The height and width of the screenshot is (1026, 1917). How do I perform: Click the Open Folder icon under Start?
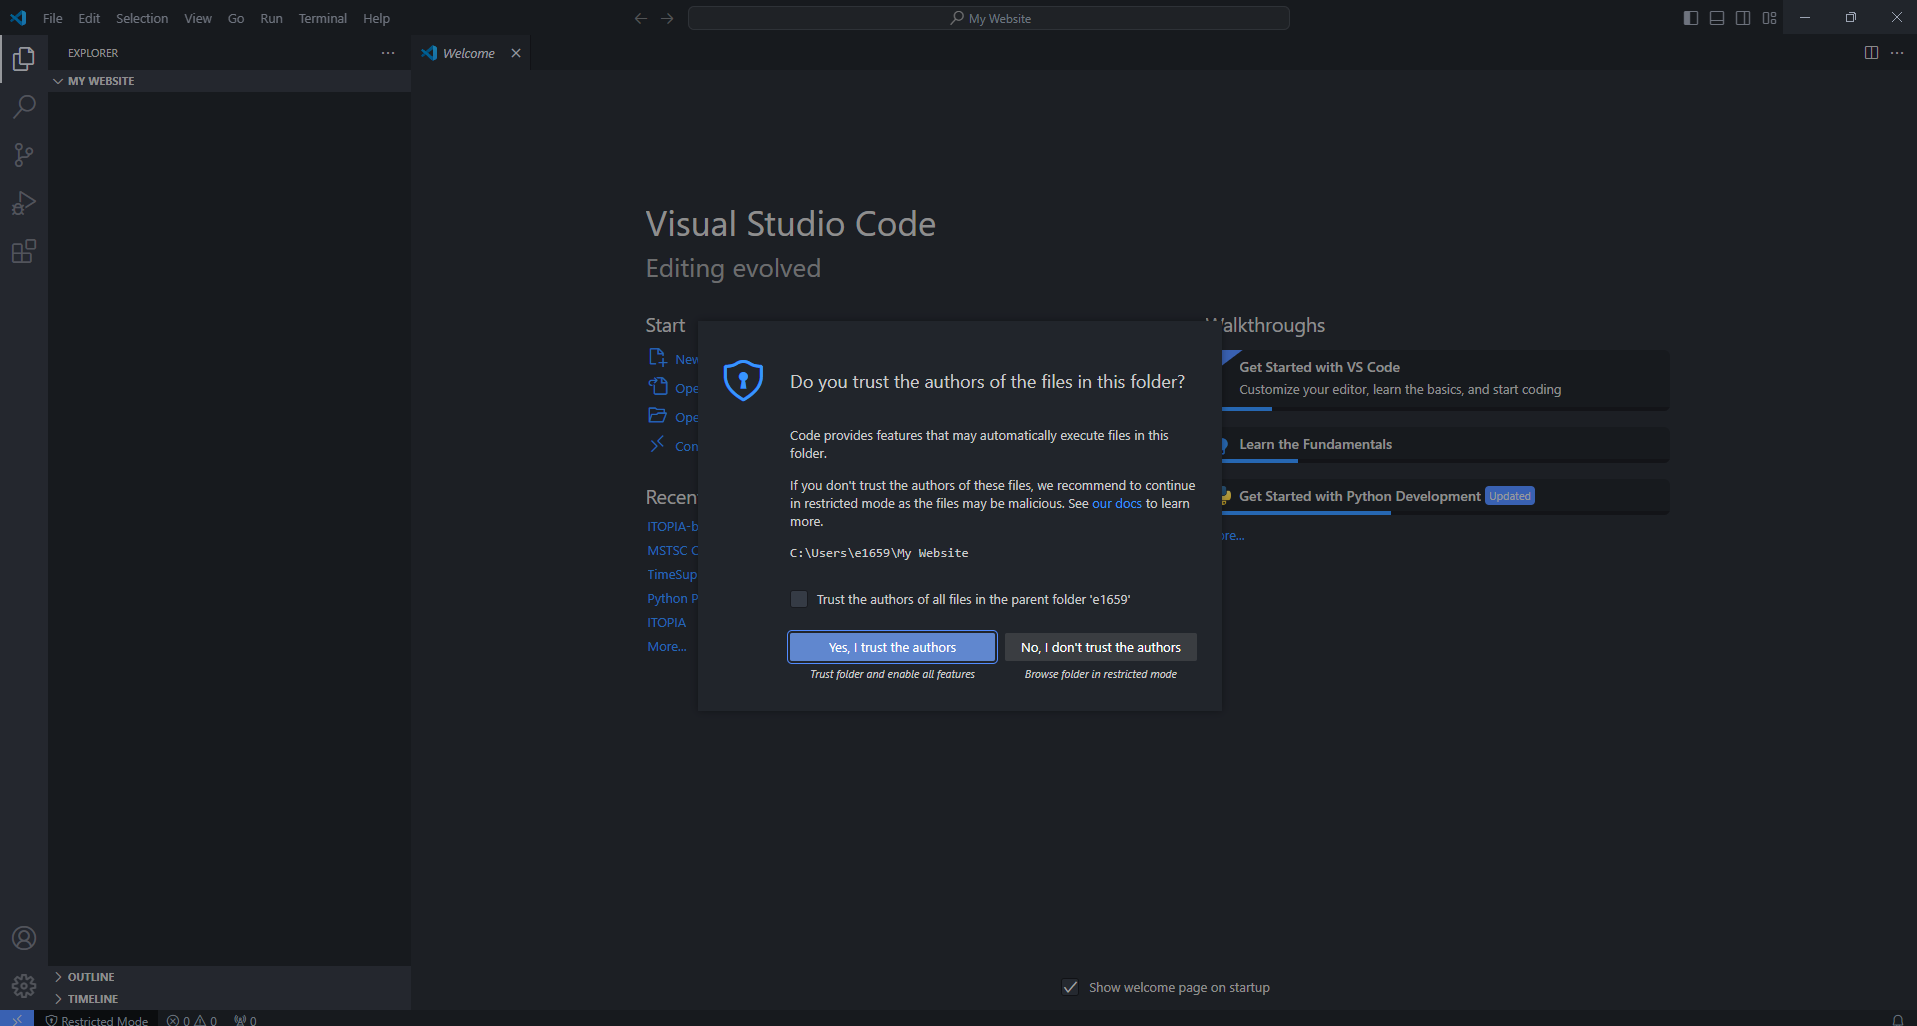[x=657, y=415]
